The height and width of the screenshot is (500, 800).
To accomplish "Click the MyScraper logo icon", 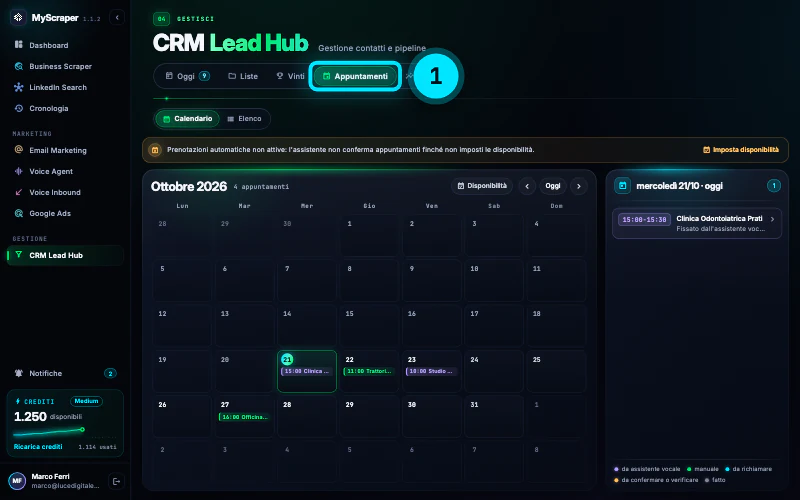I will (18, 17).
